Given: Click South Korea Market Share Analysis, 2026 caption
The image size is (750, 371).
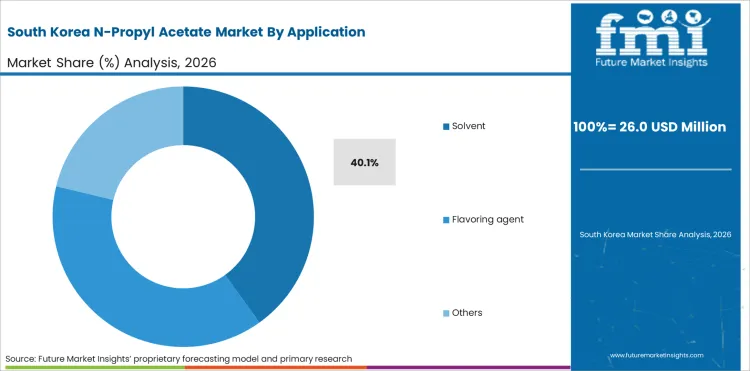Looking at the screenshot, I should 655,235.
